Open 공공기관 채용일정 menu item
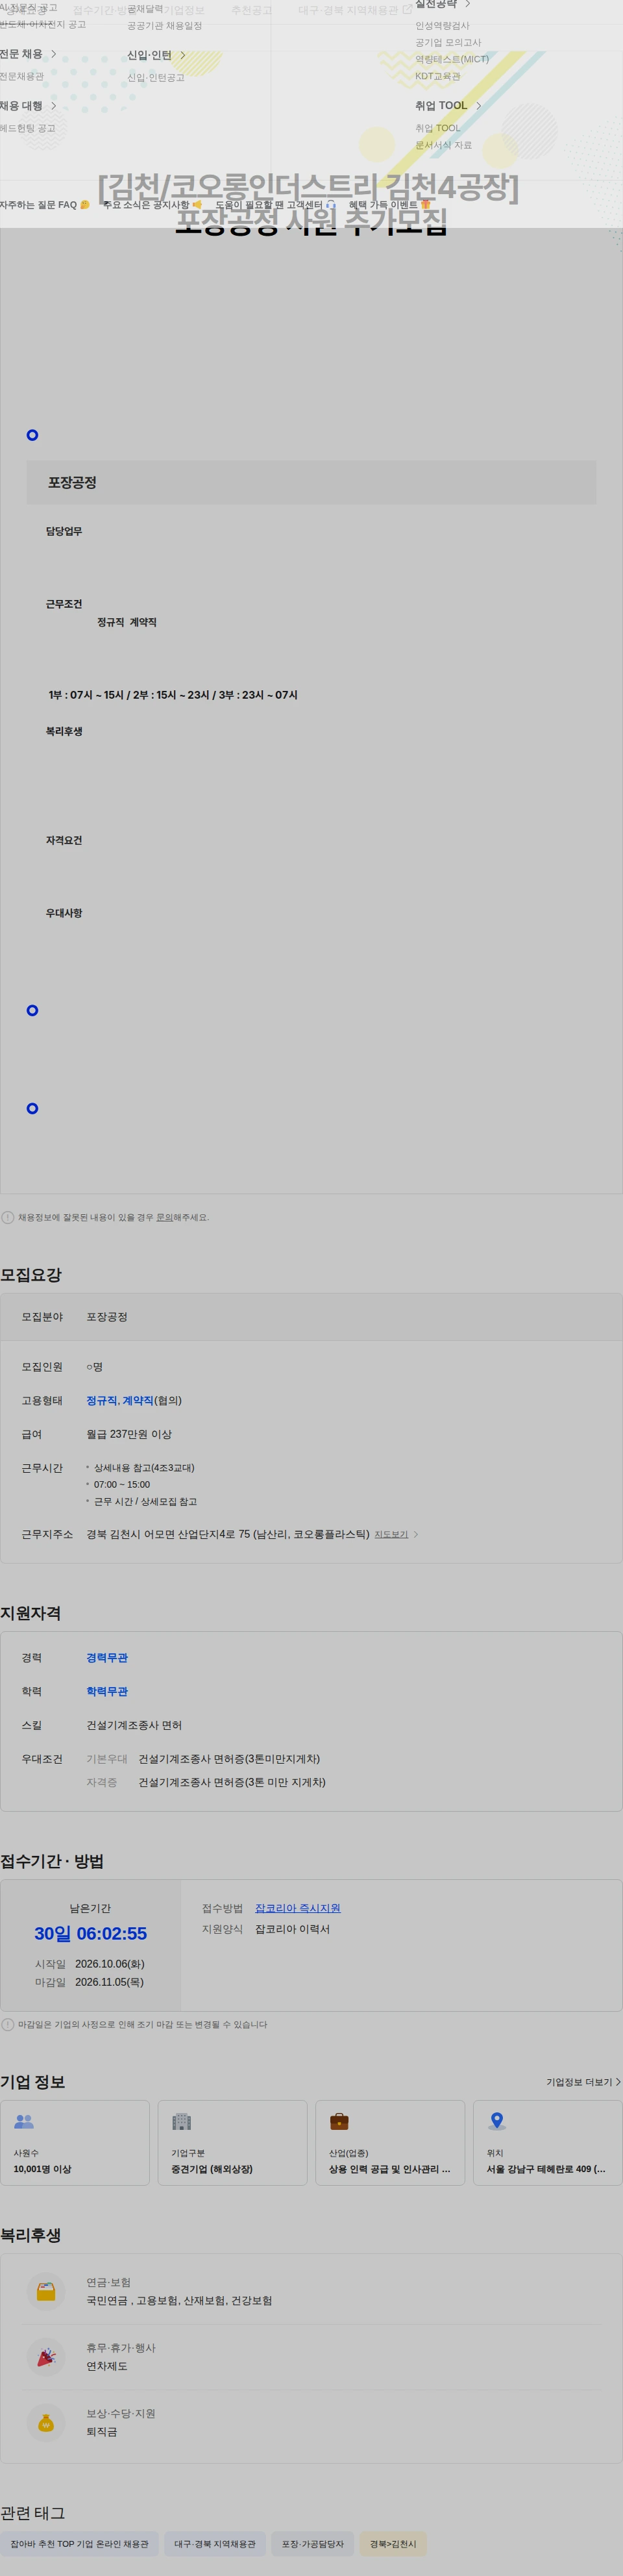This screenshot has height=2576, width=623. point(164,26)
